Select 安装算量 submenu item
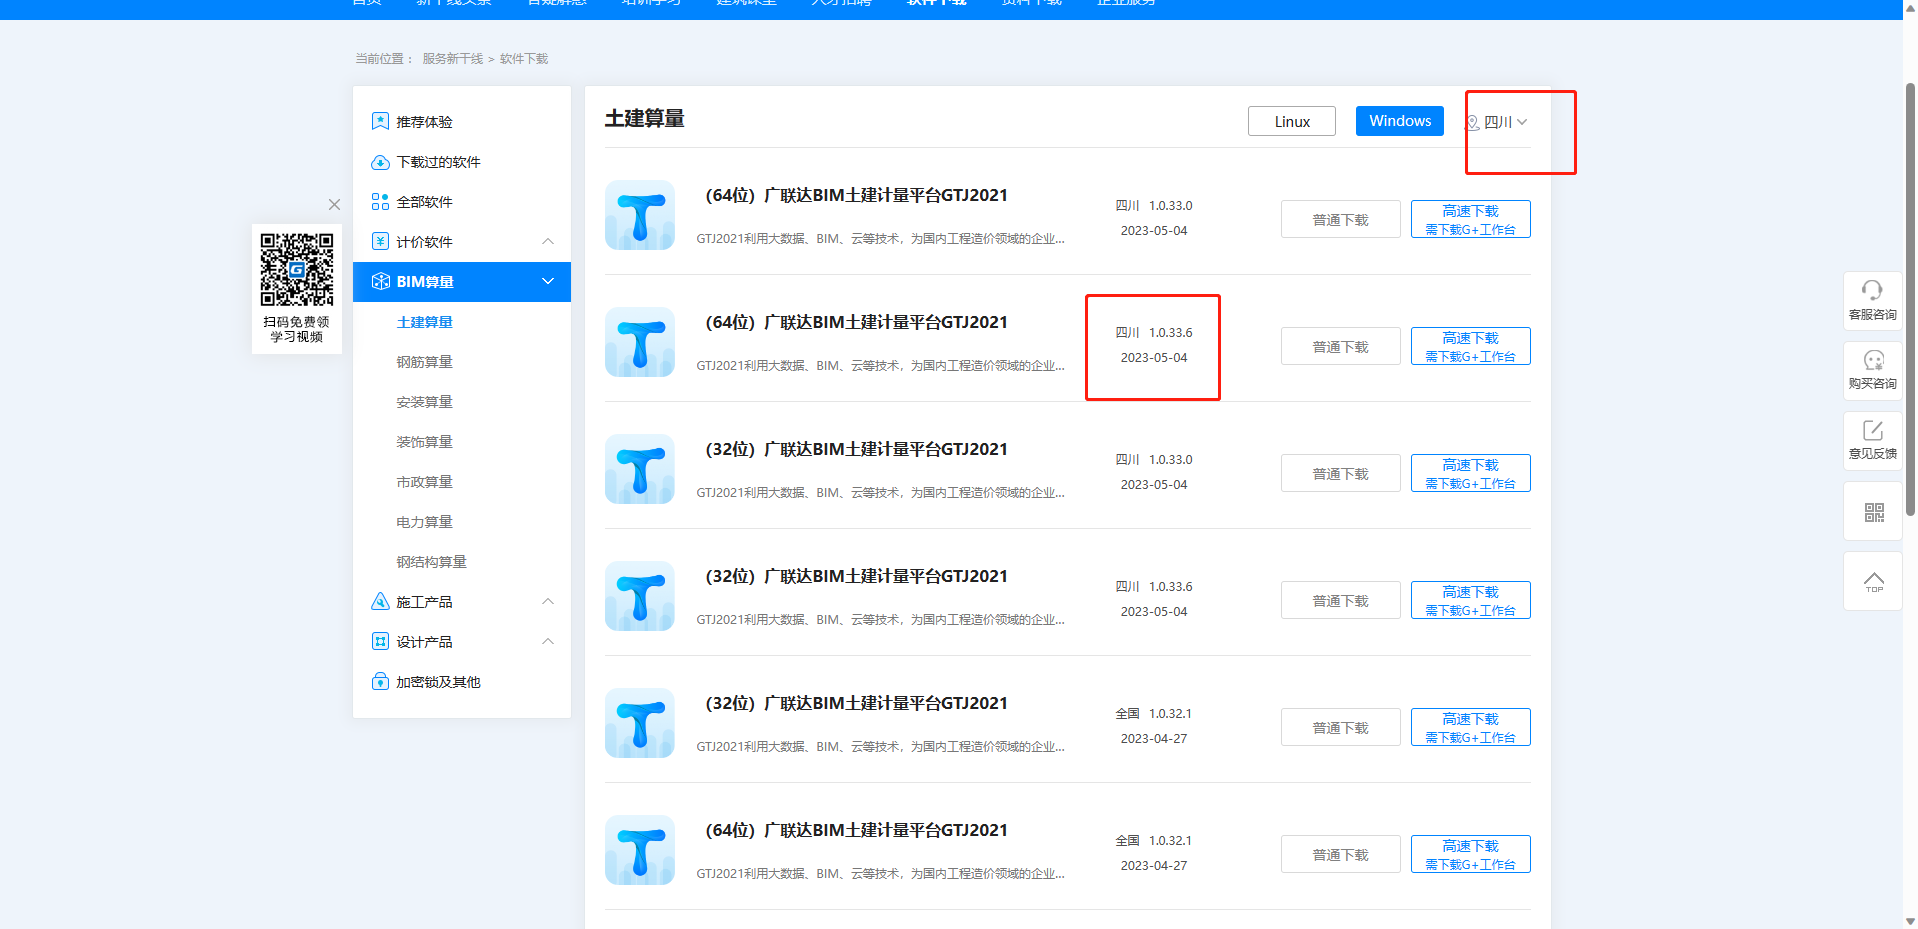1918x929 pixels. click(424, 402)
